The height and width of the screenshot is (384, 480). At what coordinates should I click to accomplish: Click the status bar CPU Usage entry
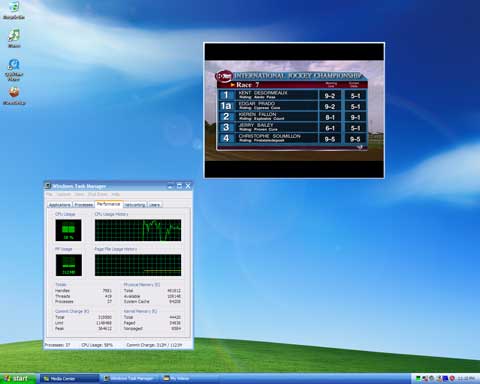(97, 345)
